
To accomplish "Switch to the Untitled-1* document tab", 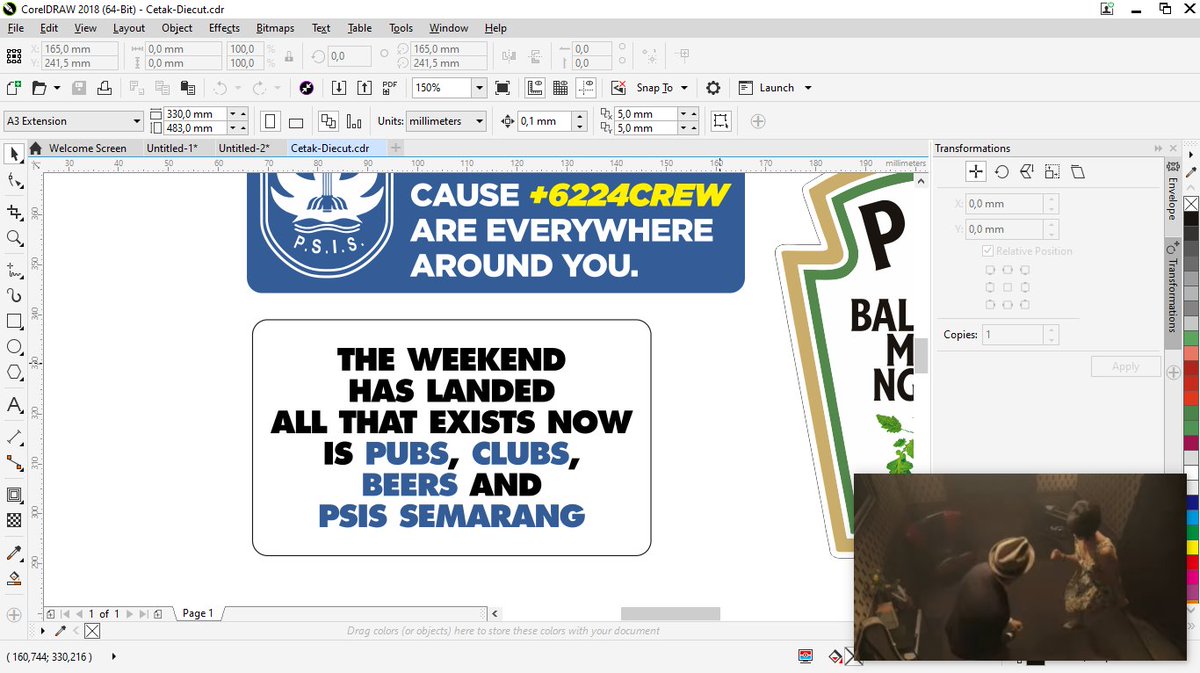I will 172,148.
